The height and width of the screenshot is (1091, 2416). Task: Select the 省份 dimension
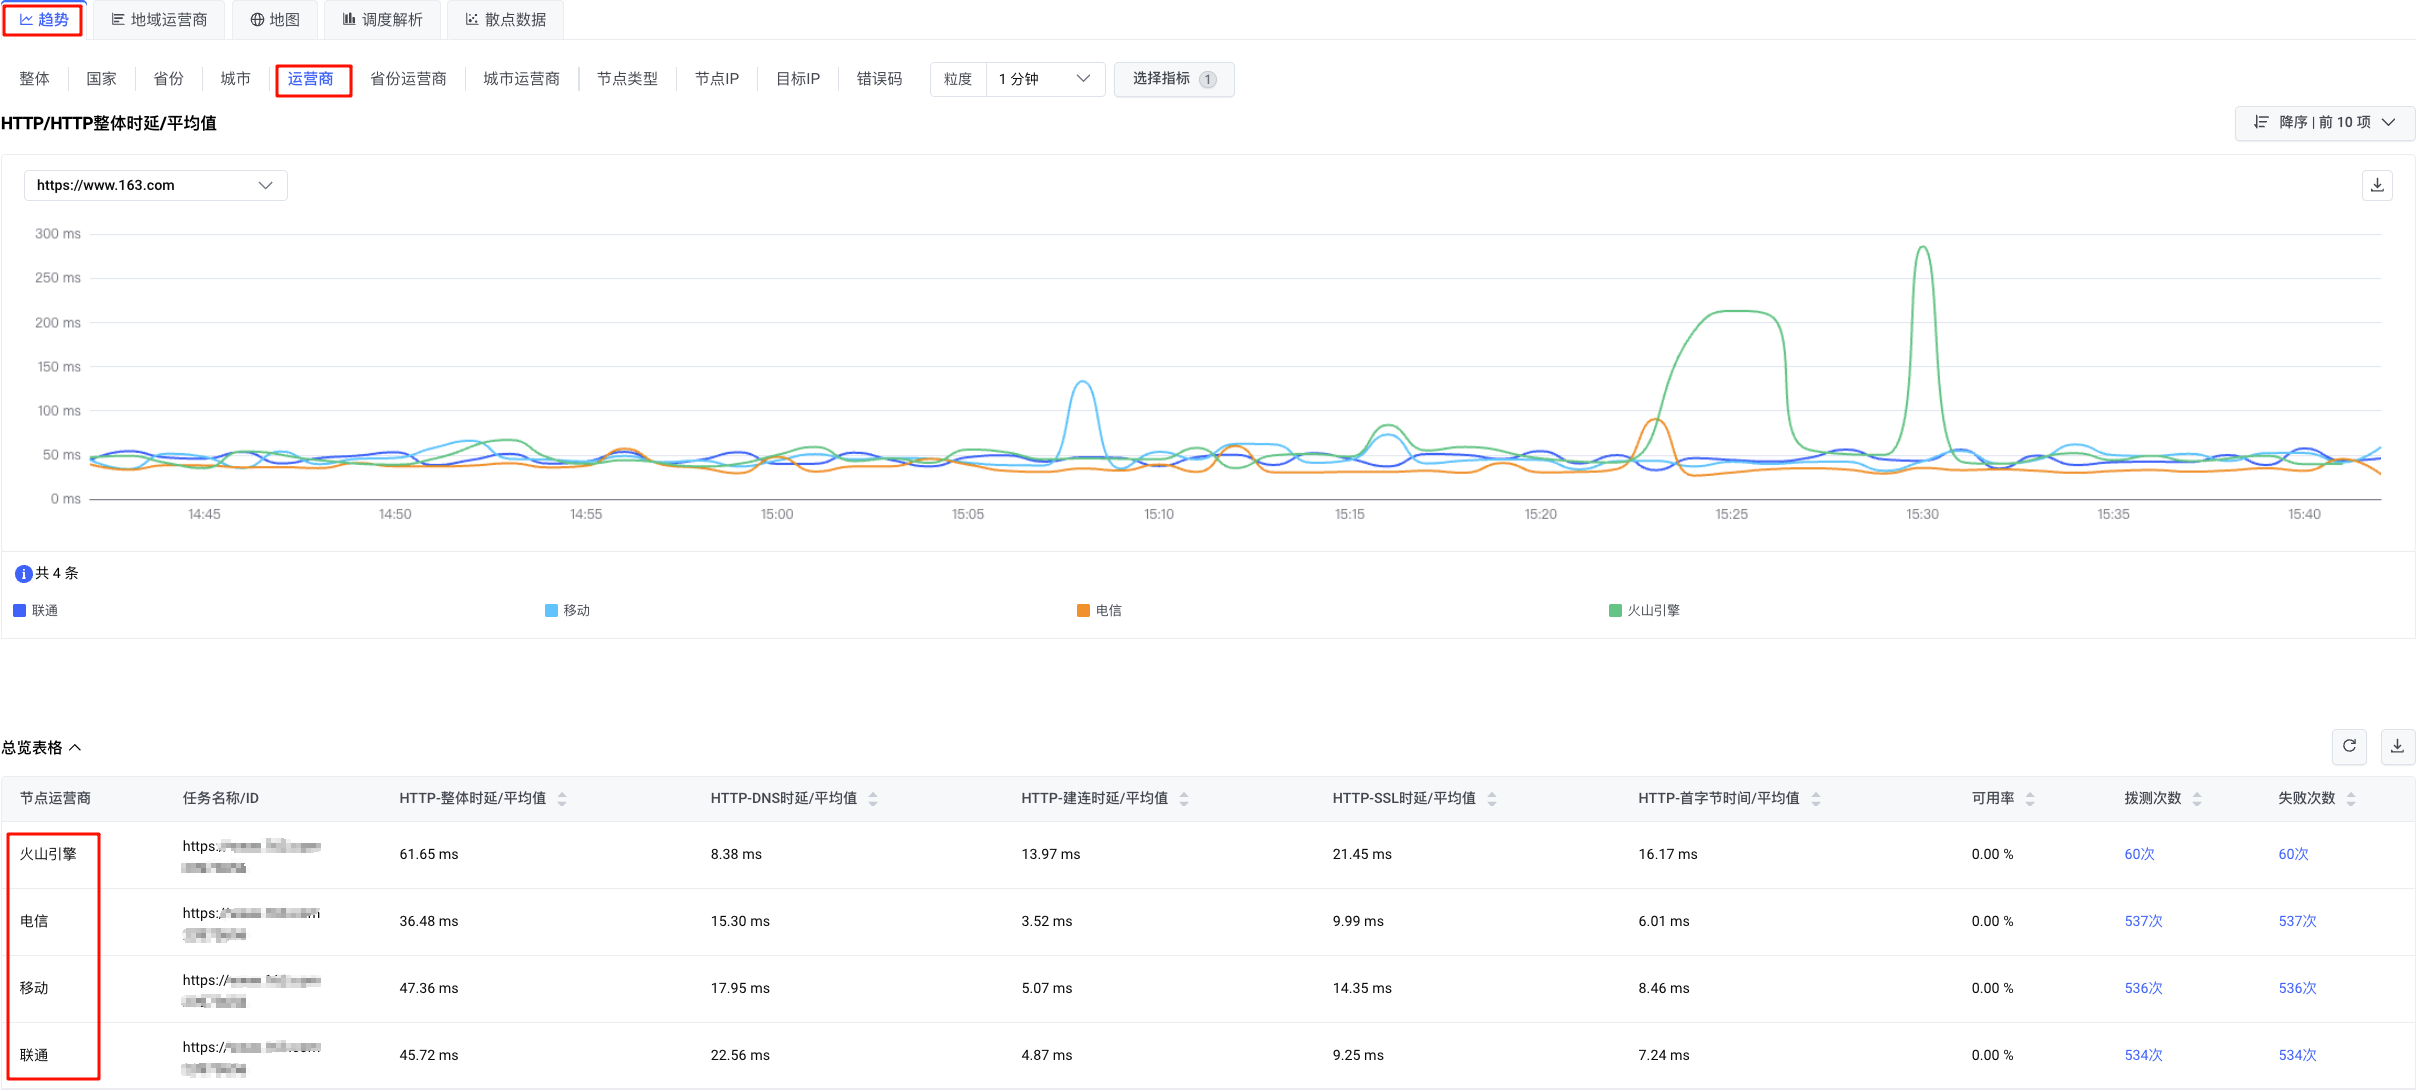click(x=168, y=79)
